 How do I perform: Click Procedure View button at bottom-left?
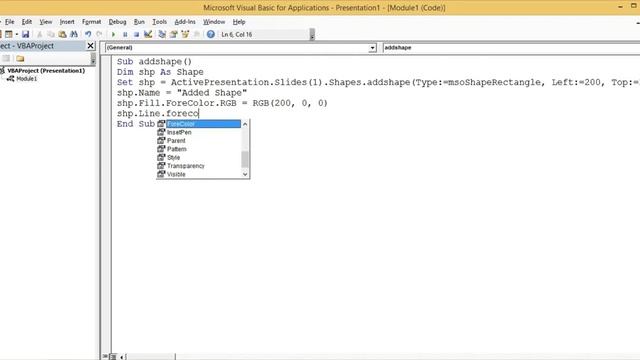pyautogui.click(x=105, y=357)
